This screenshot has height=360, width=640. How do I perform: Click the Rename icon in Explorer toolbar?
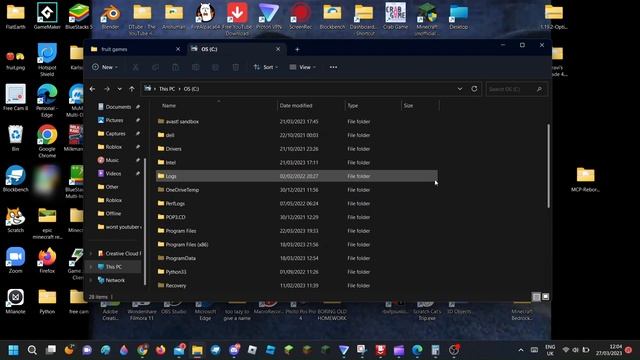tap(196, 67)
